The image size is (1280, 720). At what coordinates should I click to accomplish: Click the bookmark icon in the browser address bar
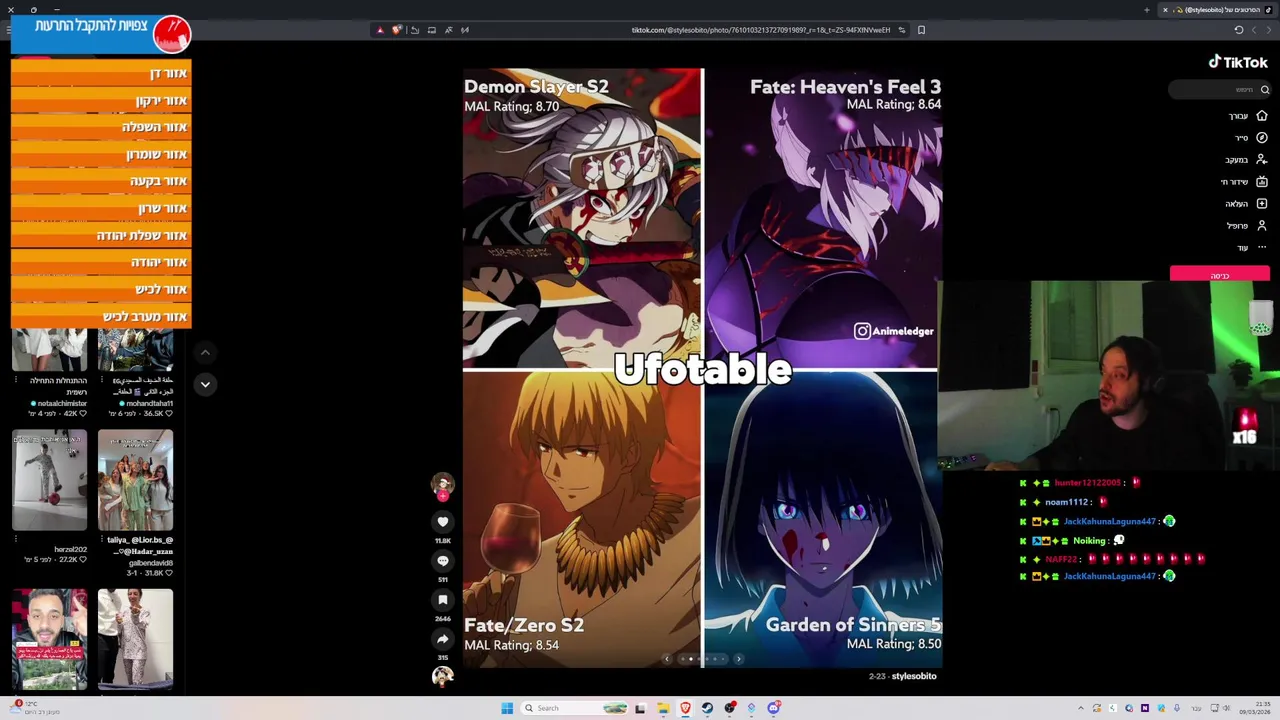point(921,30)
